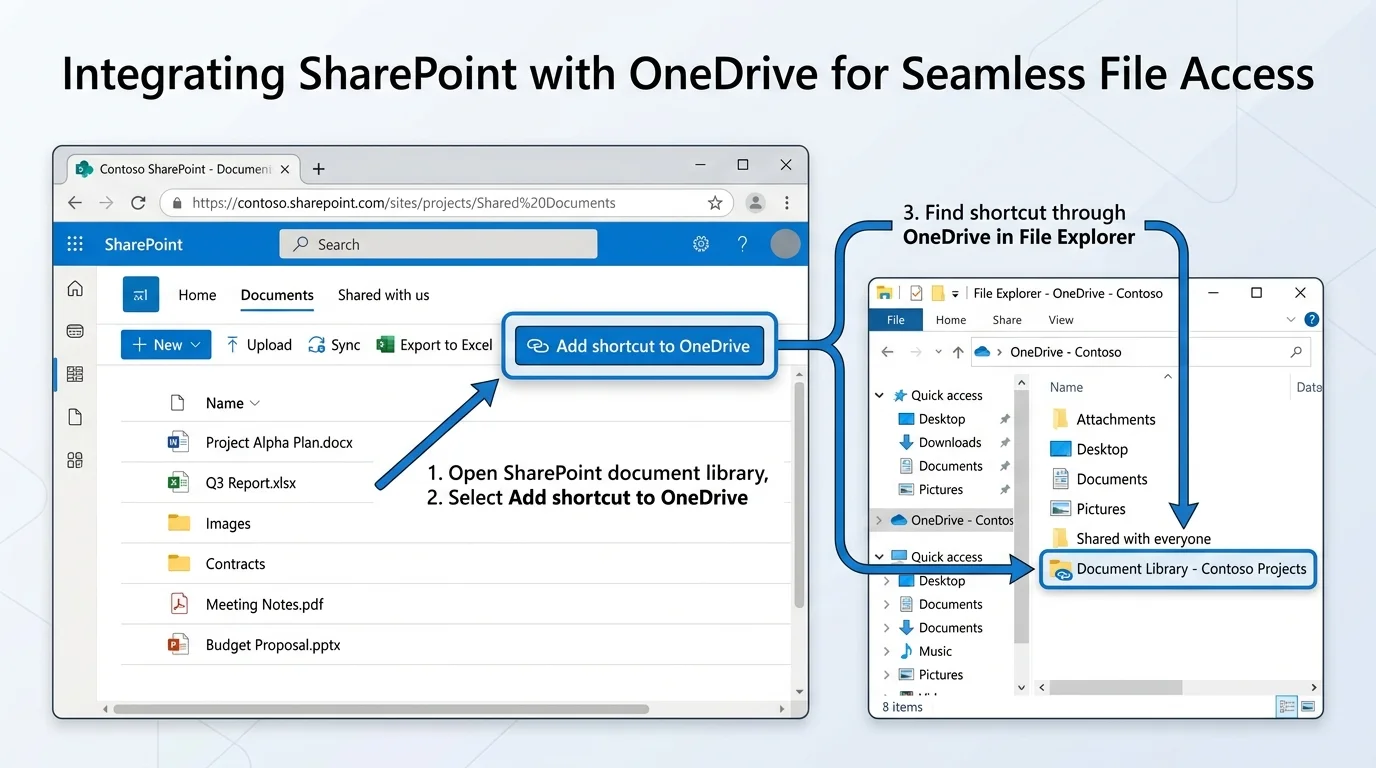Switch File Explorer to details view
Viewport: 1376px width, 768px height.
1287,707
